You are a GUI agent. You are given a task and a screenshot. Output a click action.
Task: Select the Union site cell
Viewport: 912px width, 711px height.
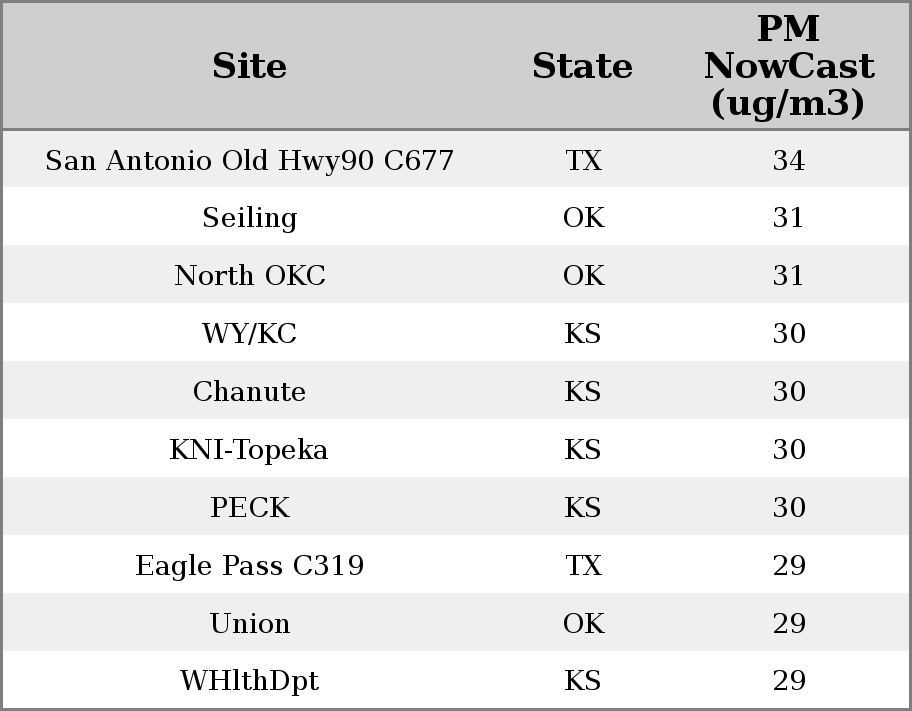click(x=250, y=624)
